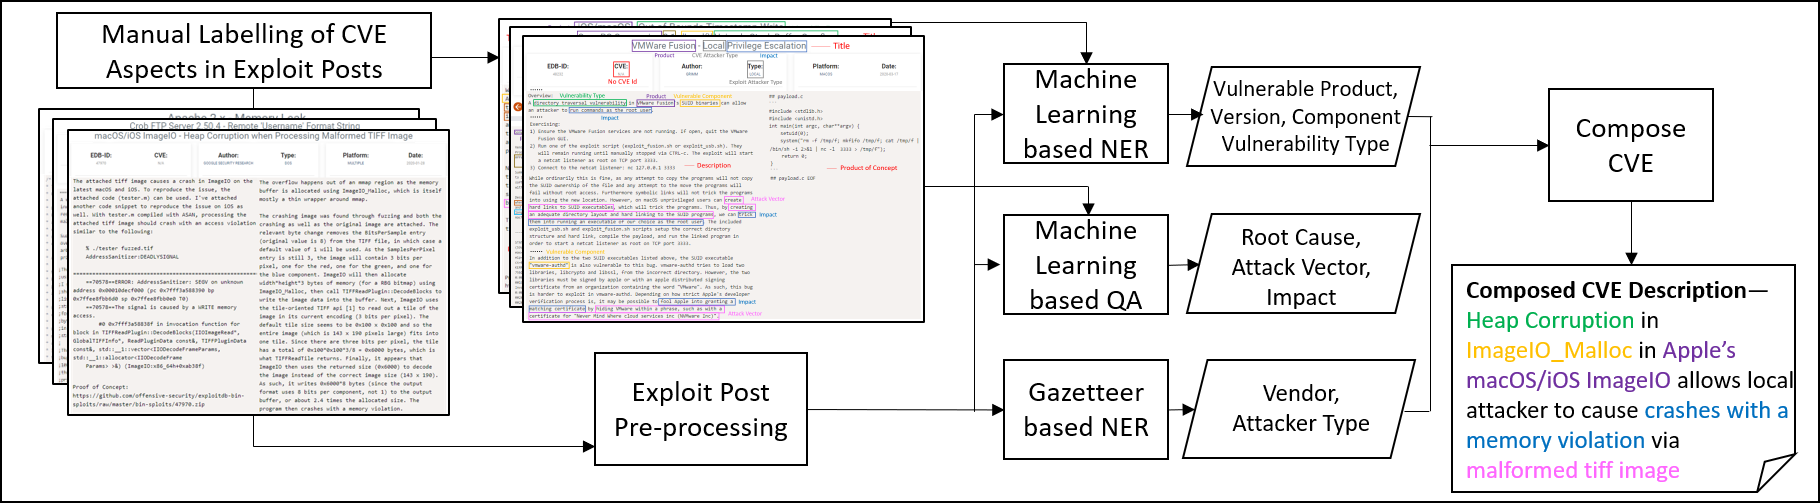The width and height of the screenshot is (1820, 503).
Task: Click the 'Exploit Attacker Type' annotation label
Action: point(755,82)
